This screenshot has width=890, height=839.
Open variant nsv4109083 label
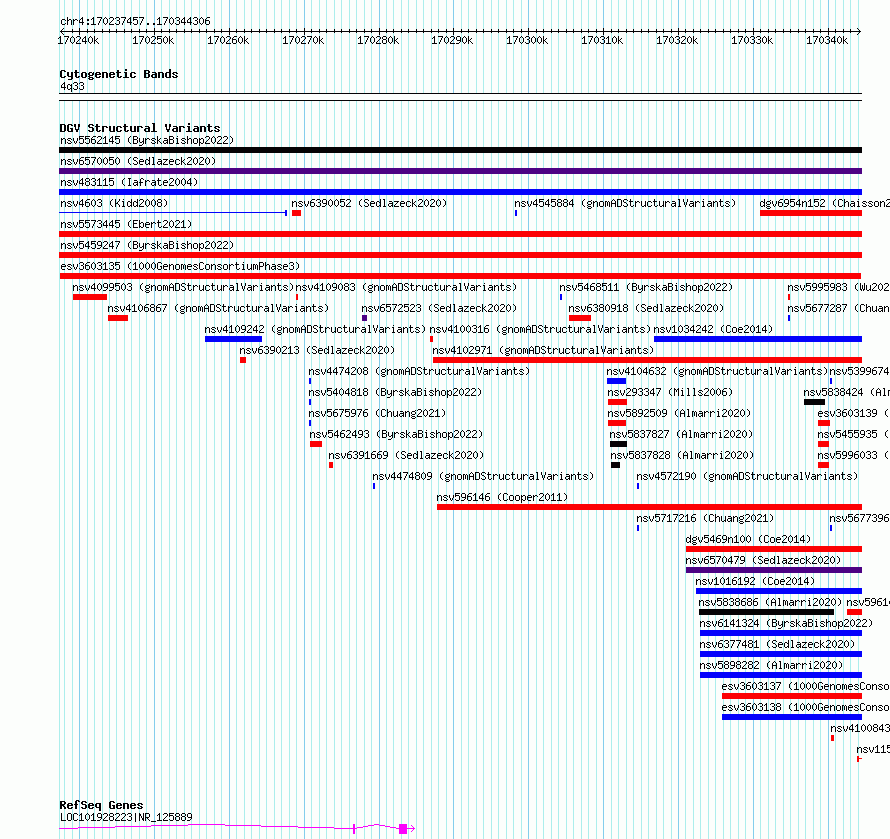click(406, 287)
